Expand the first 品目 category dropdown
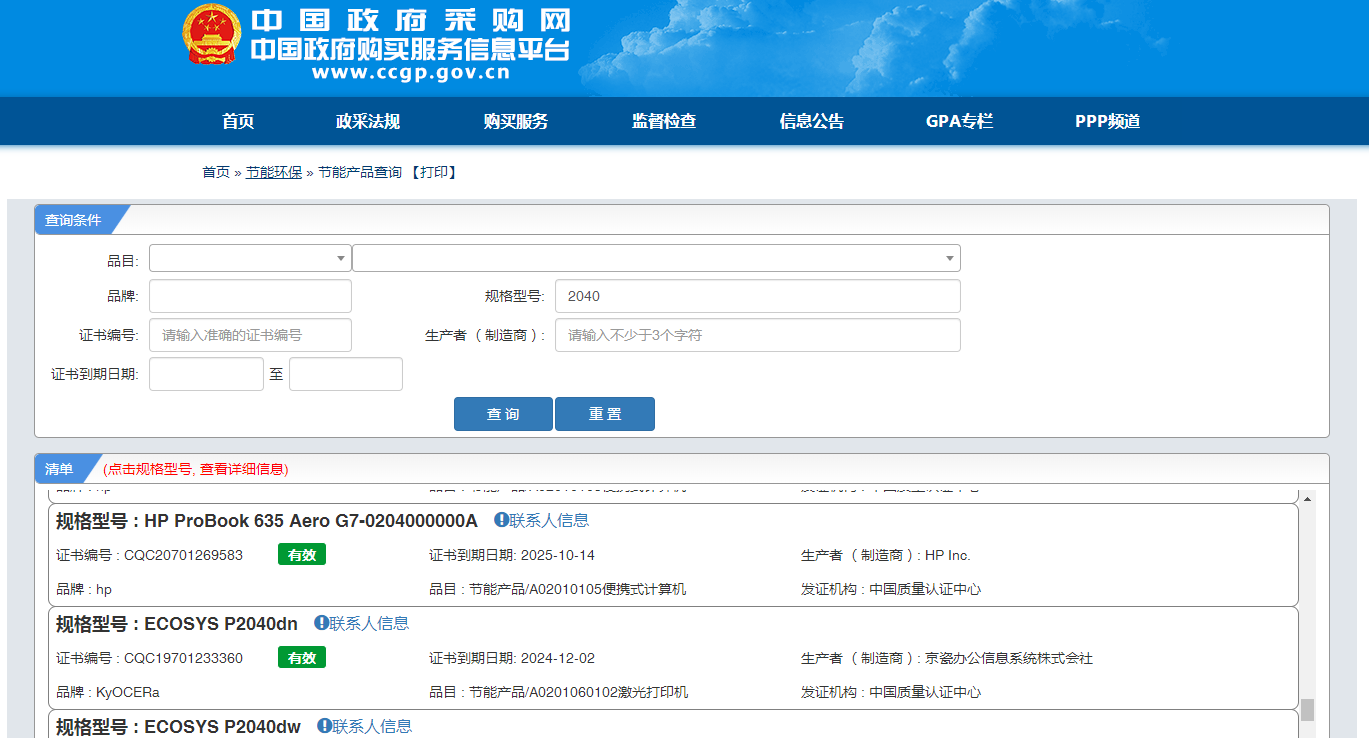 coord(250,258)
